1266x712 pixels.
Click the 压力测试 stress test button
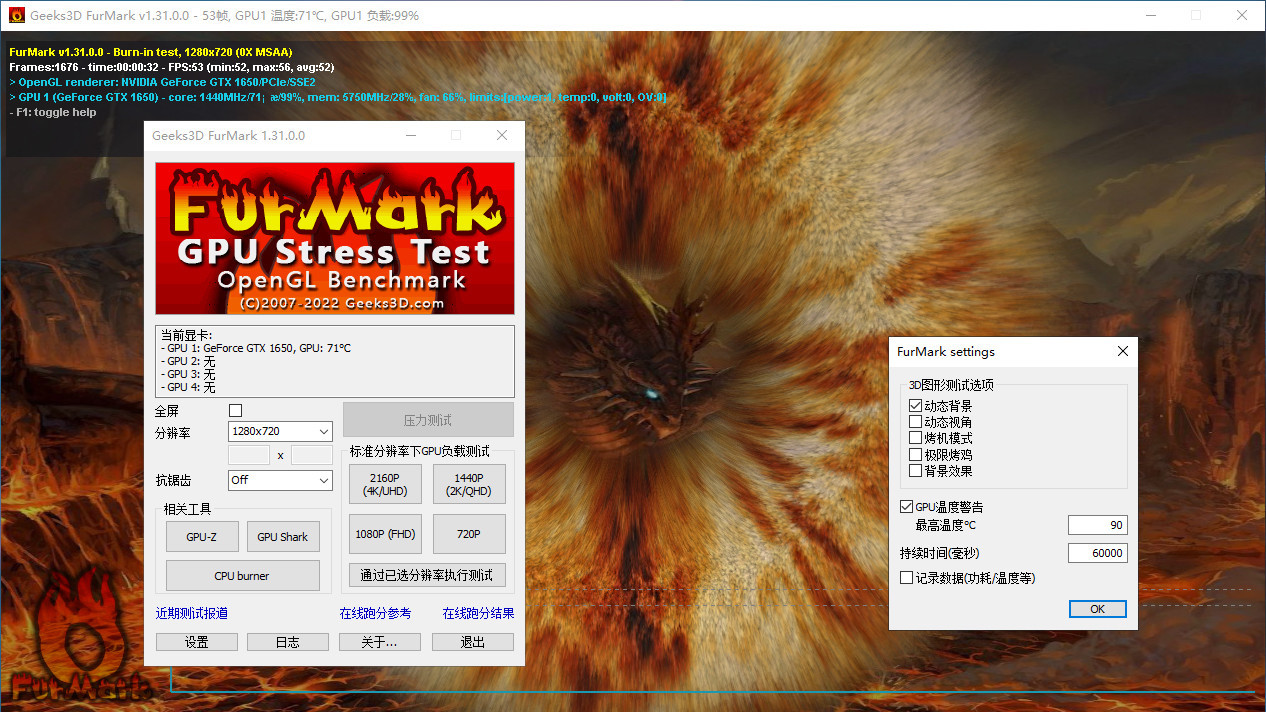(x=428, y=420)
